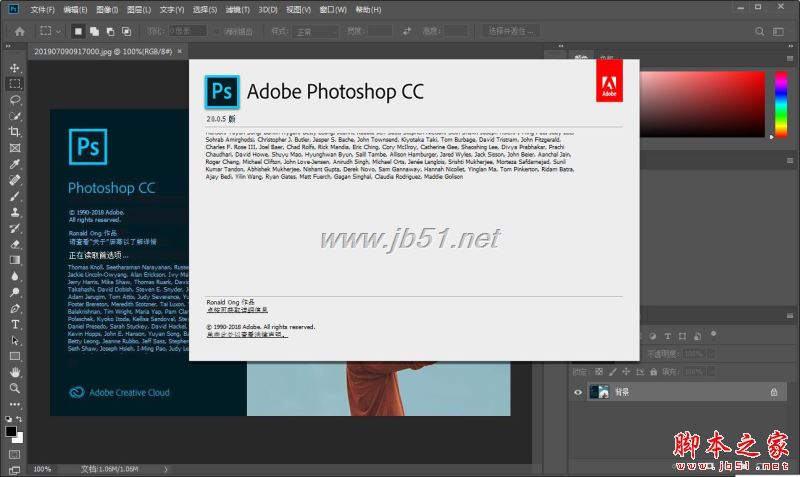The image size is (800, 477).
Task: Select the Healing Brush tool
Action: click(14, 180)
